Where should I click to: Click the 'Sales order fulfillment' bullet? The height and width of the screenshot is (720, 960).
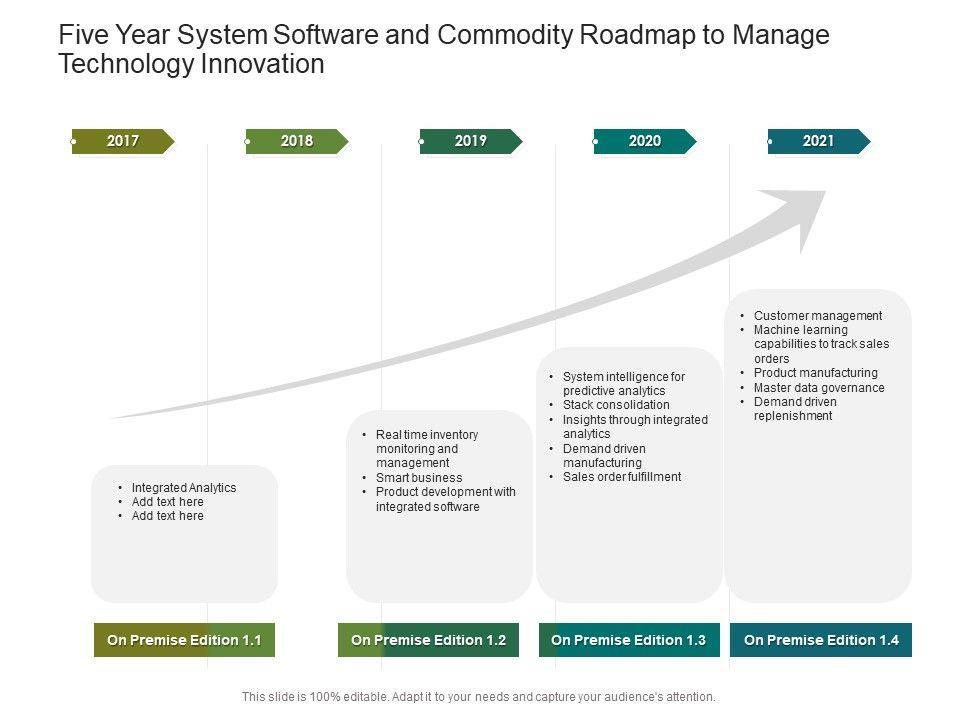[621, 477]
